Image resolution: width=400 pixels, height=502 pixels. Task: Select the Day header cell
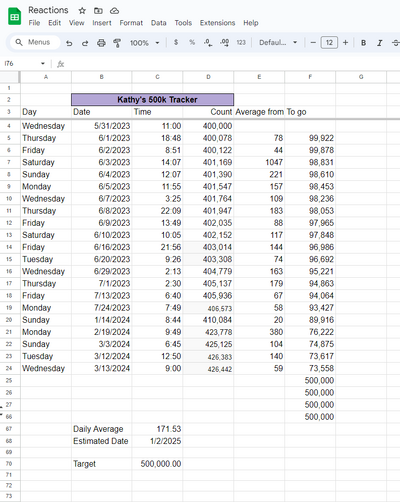[46, 112]
